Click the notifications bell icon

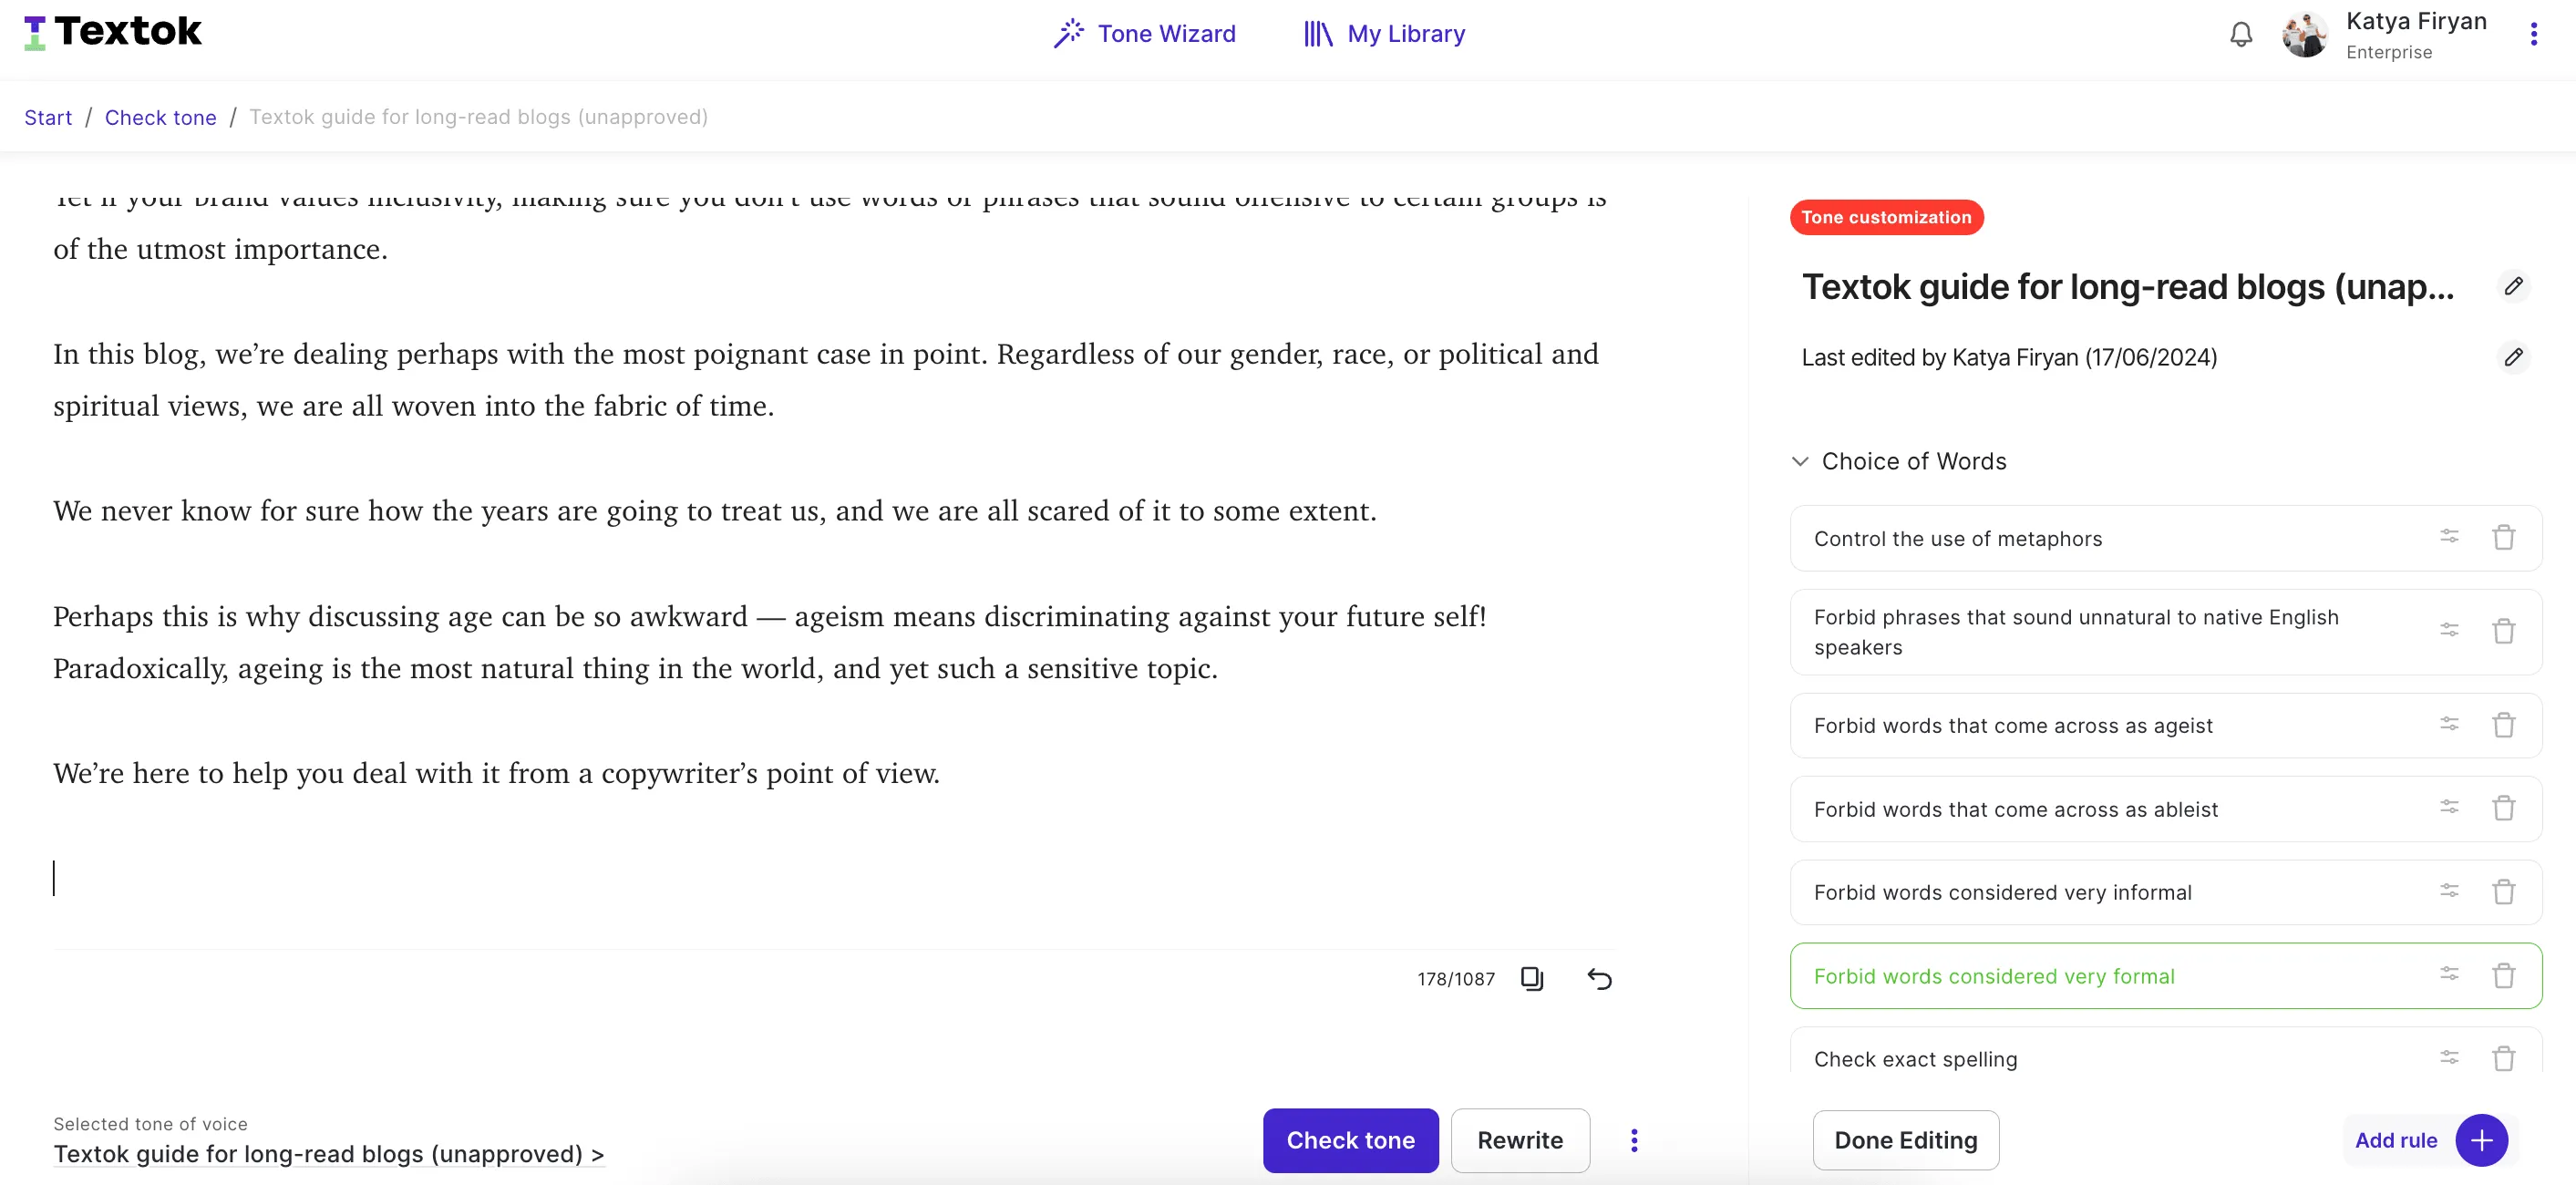click(x=2241, y=35)
